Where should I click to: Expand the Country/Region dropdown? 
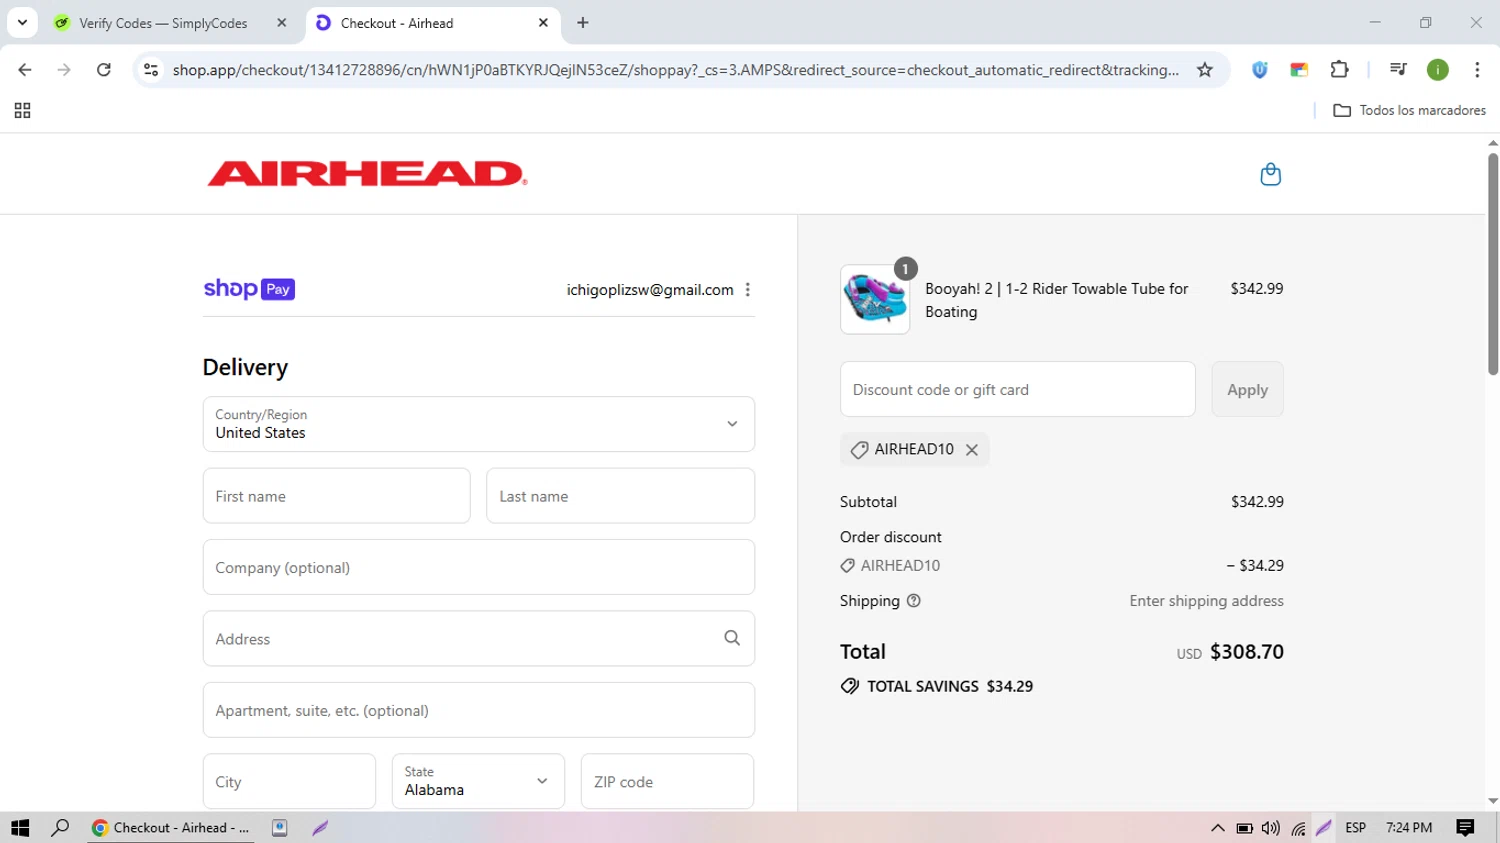coord(478,424)
